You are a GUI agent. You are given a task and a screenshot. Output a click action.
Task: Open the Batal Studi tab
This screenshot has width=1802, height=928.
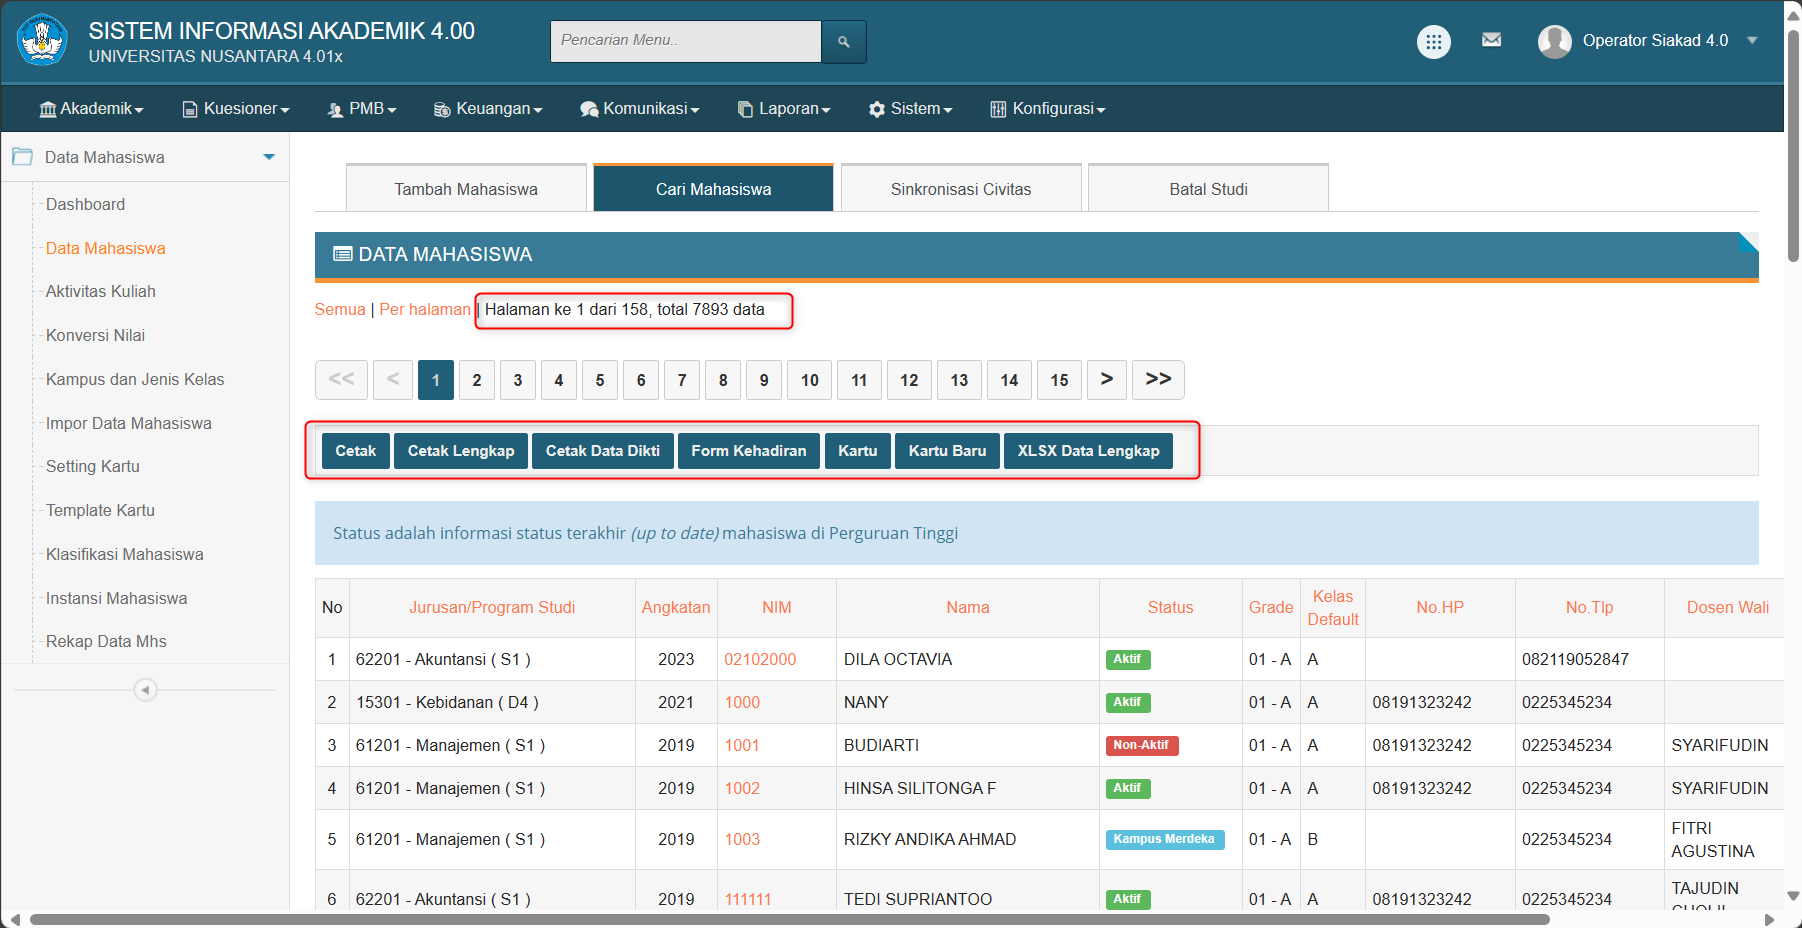pyautogui.click(x=1208, y=189)
